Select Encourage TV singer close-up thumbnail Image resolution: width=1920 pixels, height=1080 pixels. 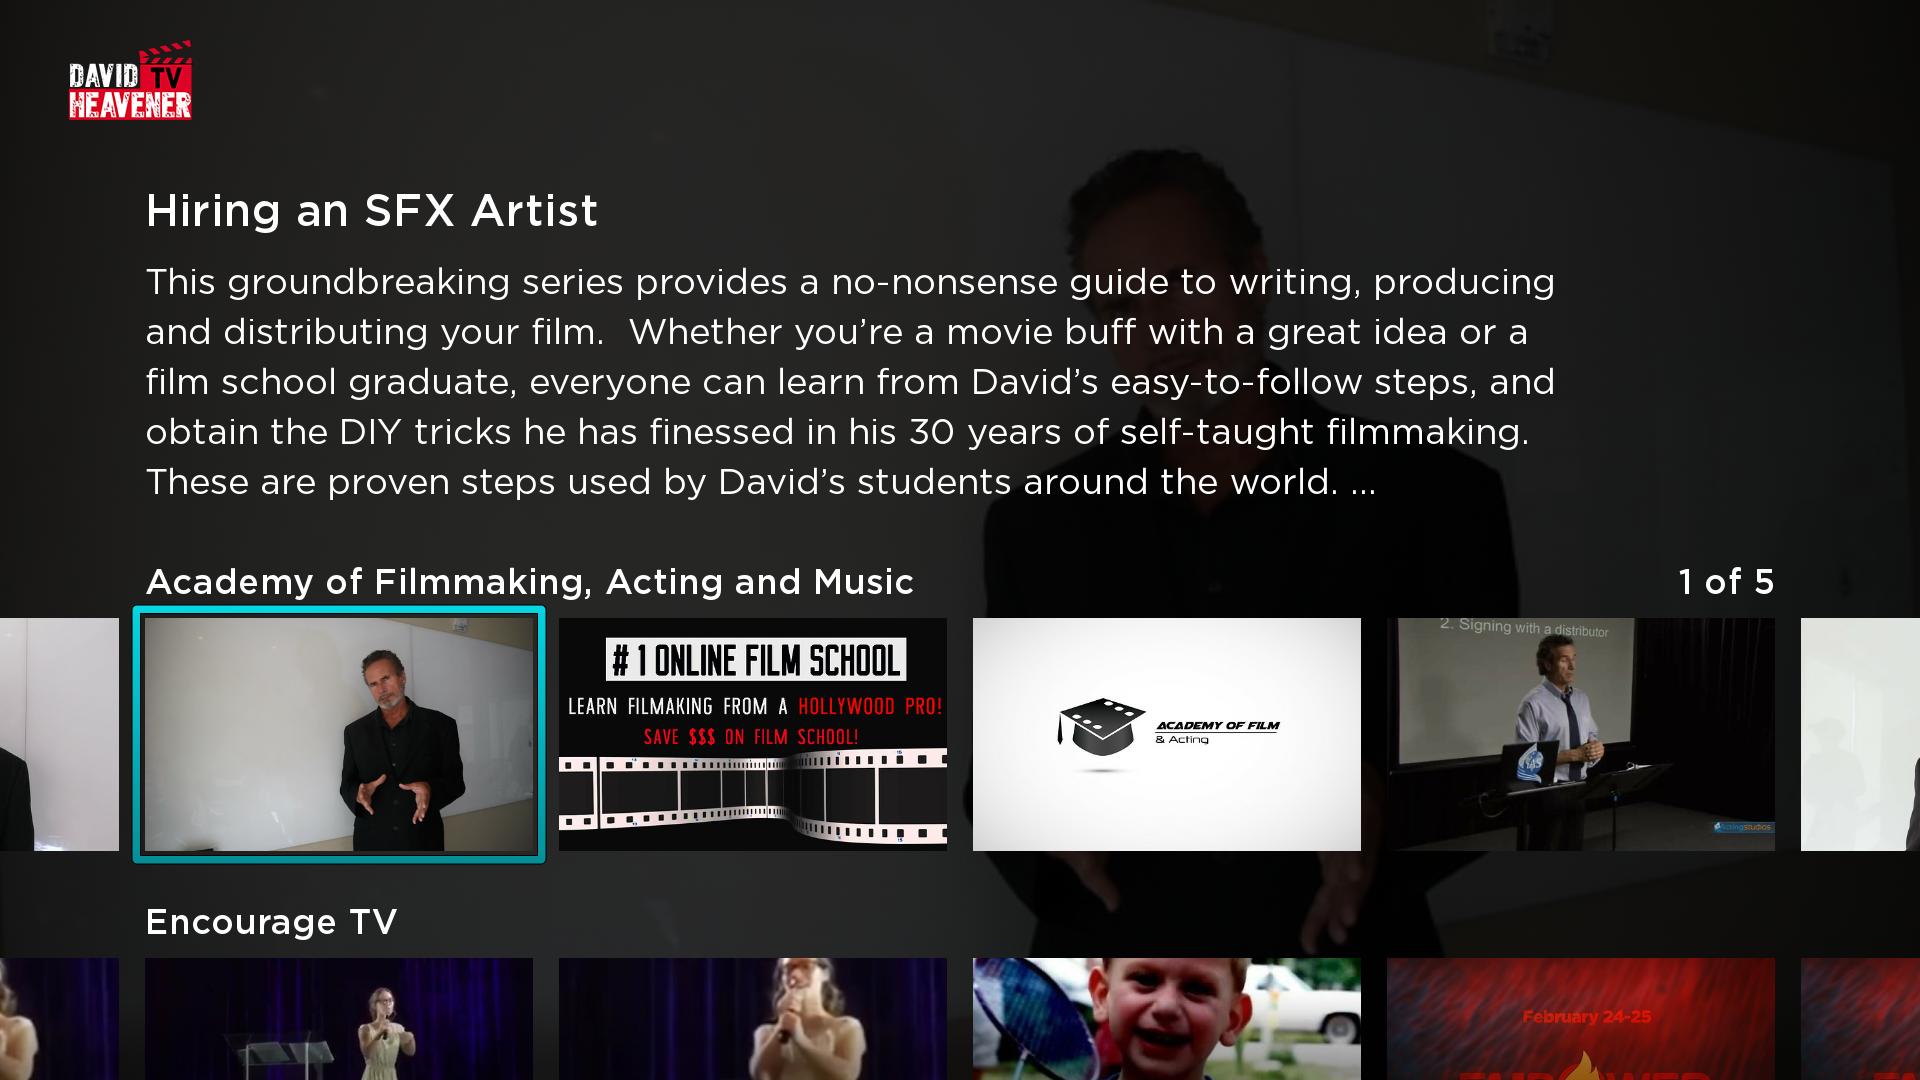coord(753,1019)
